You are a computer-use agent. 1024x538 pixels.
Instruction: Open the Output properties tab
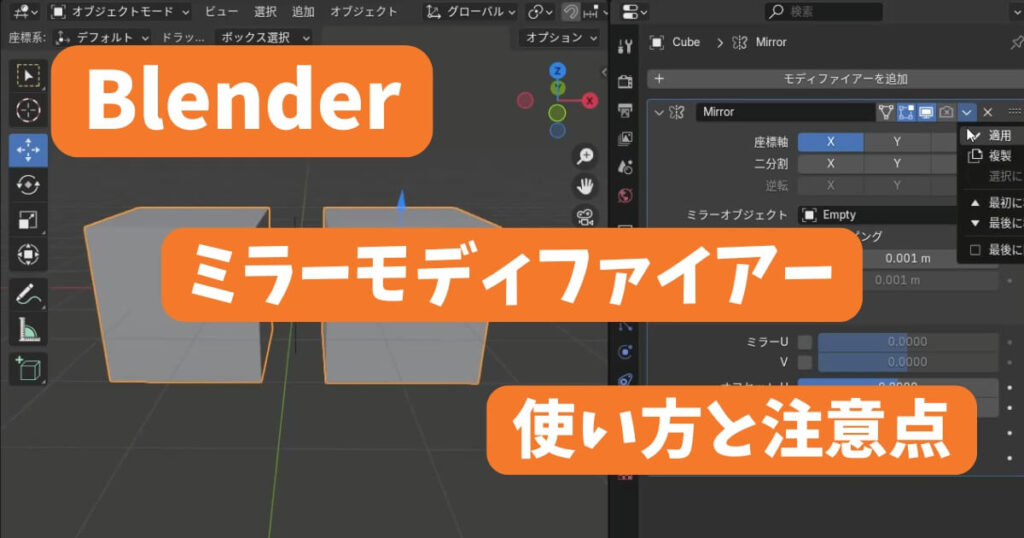(625, 110)
